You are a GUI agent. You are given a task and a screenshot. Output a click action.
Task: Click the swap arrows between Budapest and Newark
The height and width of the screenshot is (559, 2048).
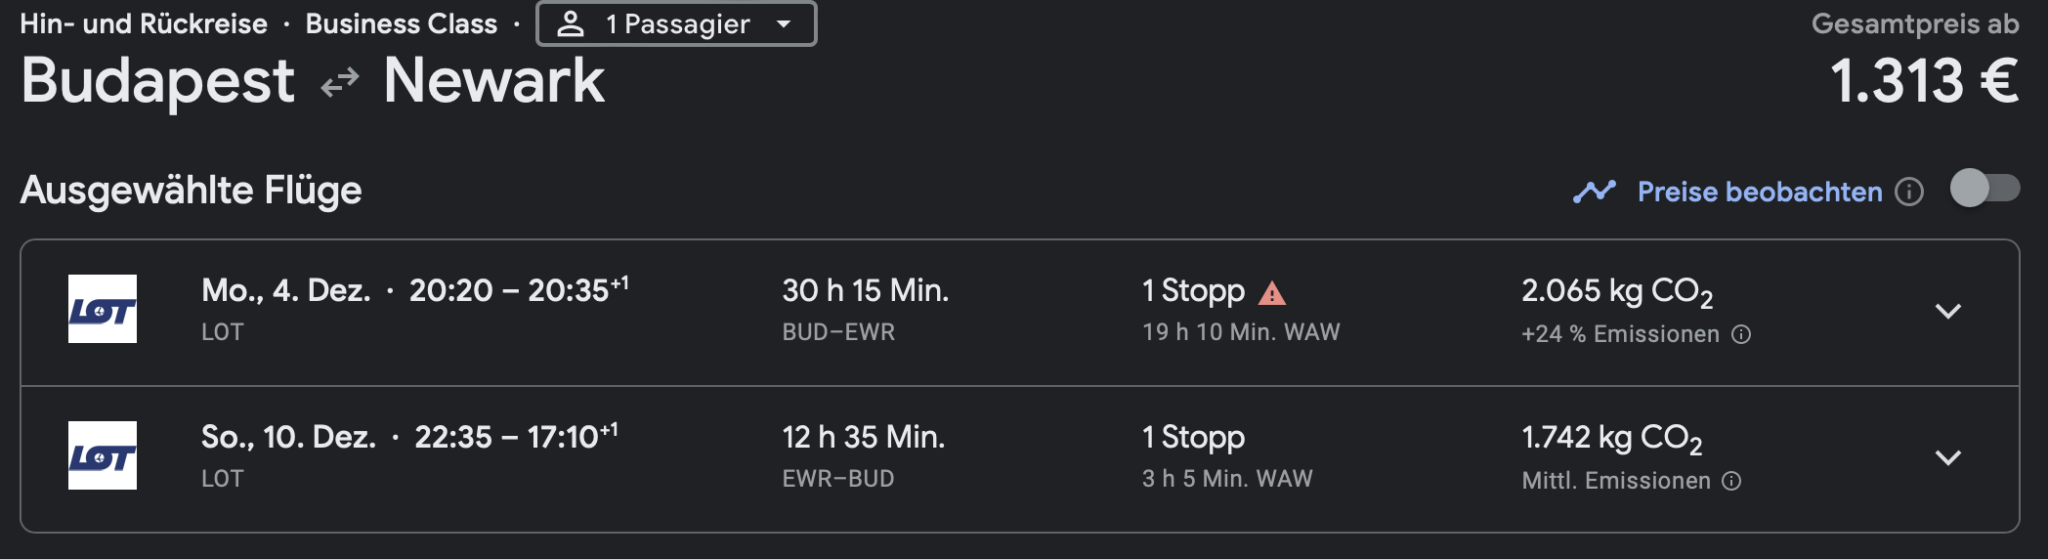(340, 82)
